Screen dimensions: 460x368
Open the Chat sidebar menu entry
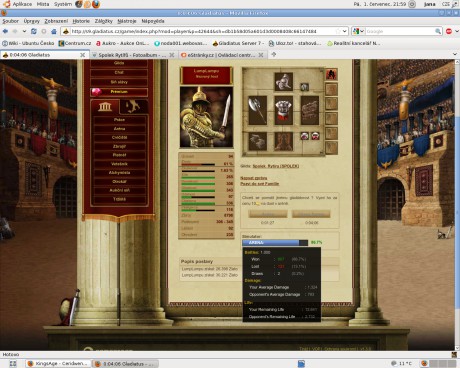click(119, 73)
